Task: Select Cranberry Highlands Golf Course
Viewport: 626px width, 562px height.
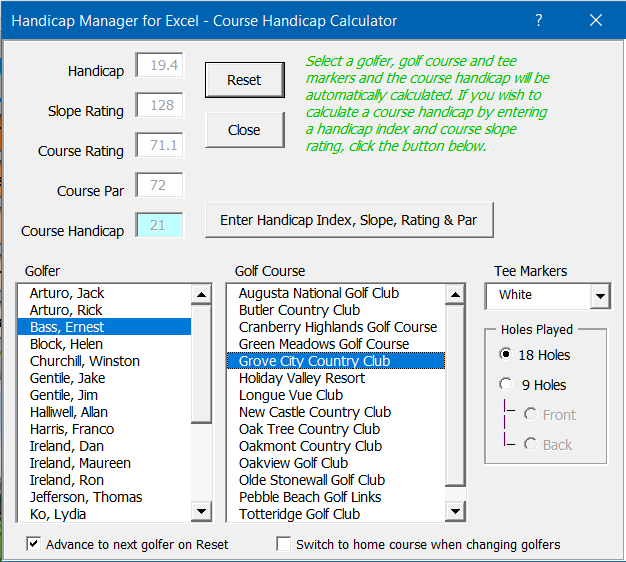Action: click(336, 327)
